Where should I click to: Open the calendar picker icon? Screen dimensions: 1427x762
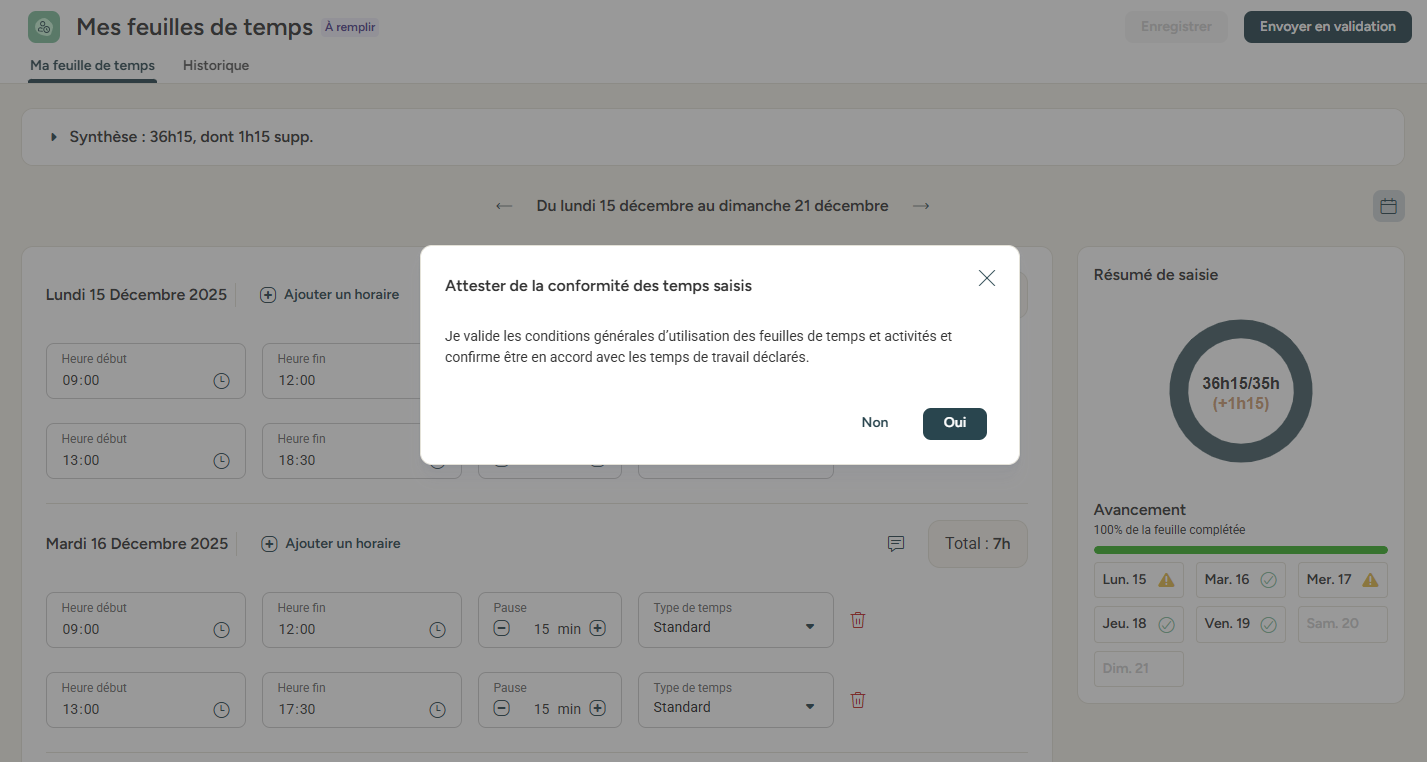point(1388,206)
